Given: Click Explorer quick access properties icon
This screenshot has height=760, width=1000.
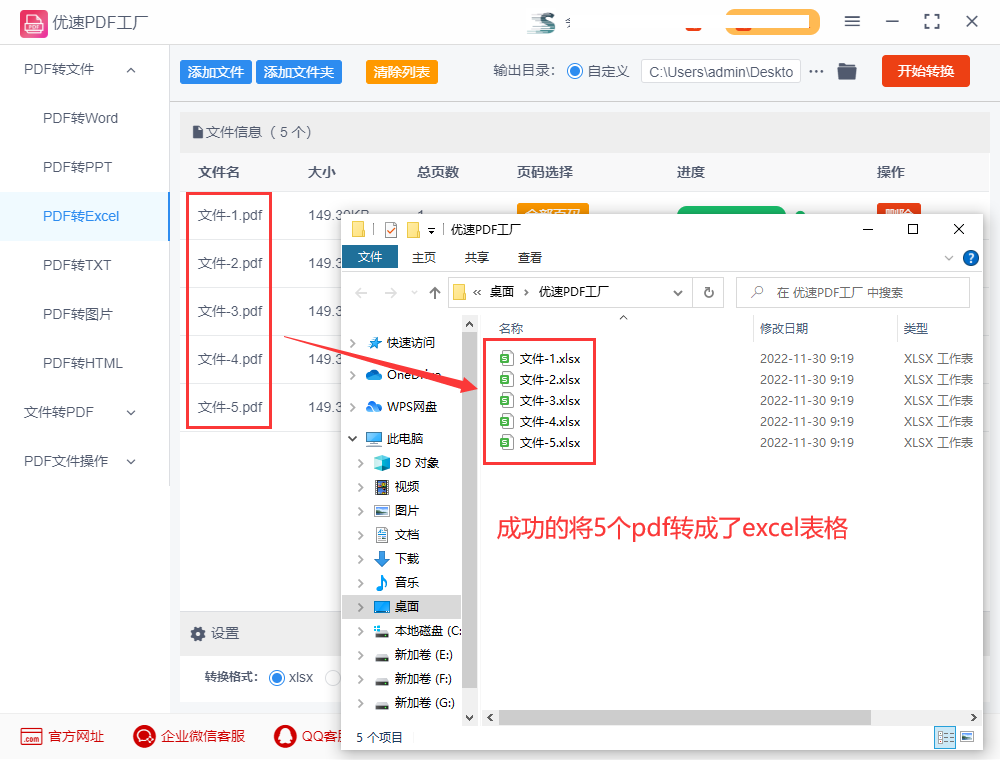Looking at the screenshot, I should [x=391, y=229].
